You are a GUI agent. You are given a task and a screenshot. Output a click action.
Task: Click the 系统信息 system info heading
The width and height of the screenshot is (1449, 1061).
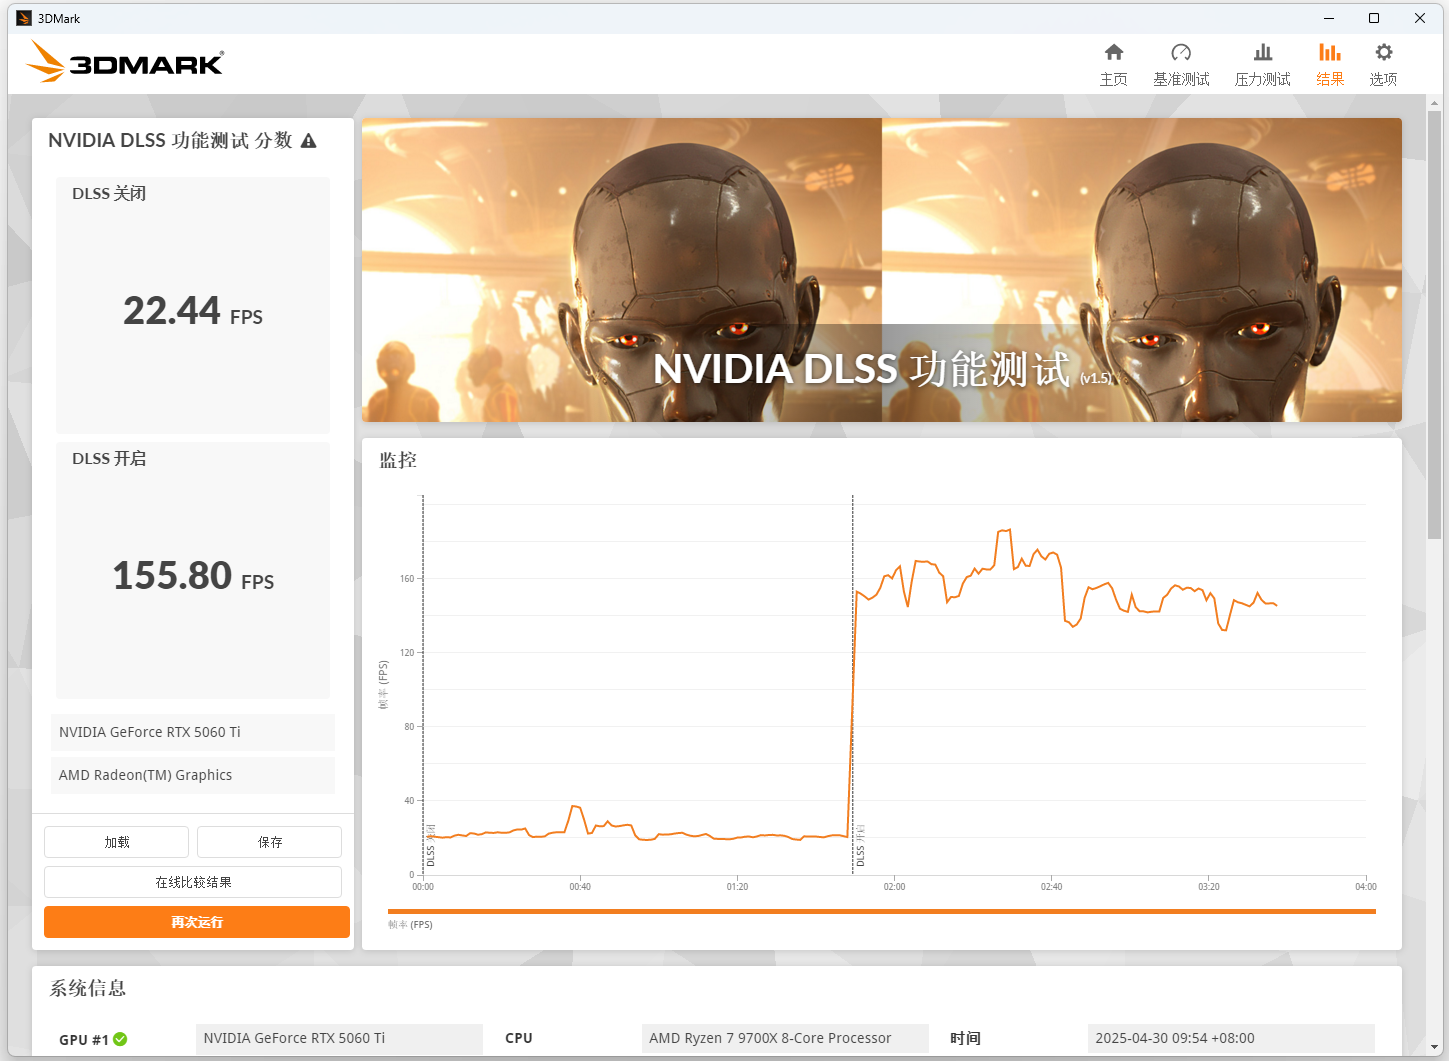[x=88, y=989]
